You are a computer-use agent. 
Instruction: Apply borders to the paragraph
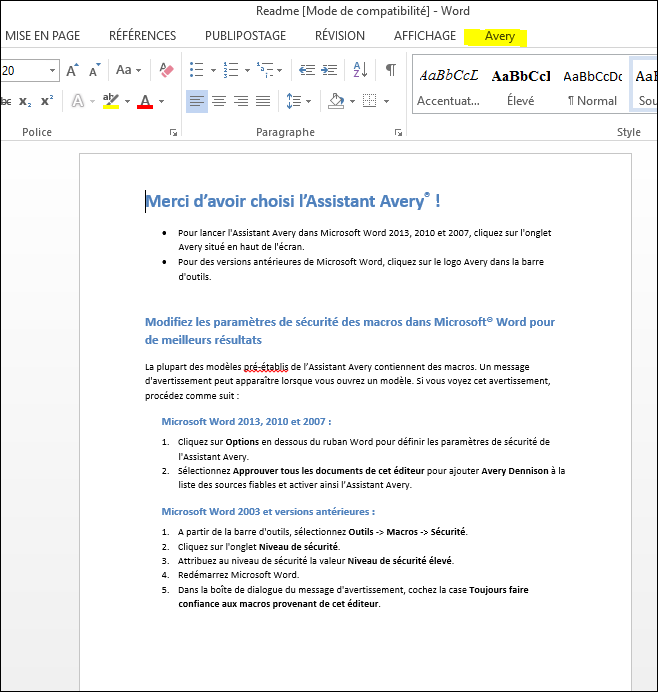pos(370,102)
